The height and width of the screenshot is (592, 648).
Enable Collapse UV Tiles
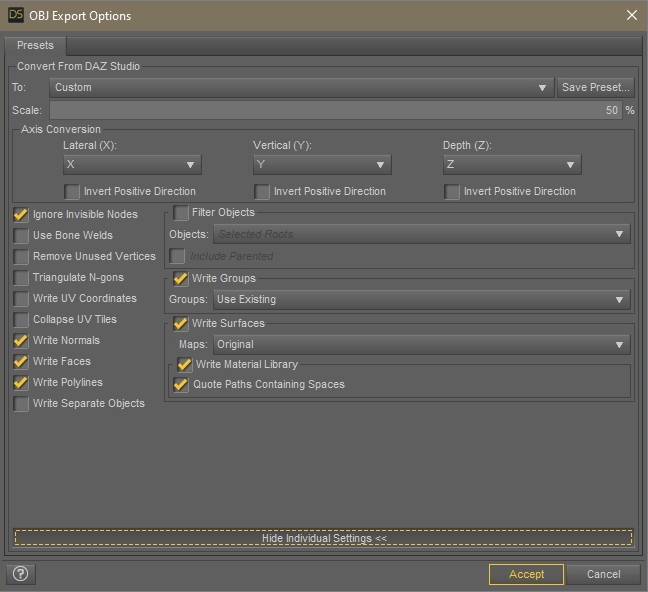[x=21, y=320]
